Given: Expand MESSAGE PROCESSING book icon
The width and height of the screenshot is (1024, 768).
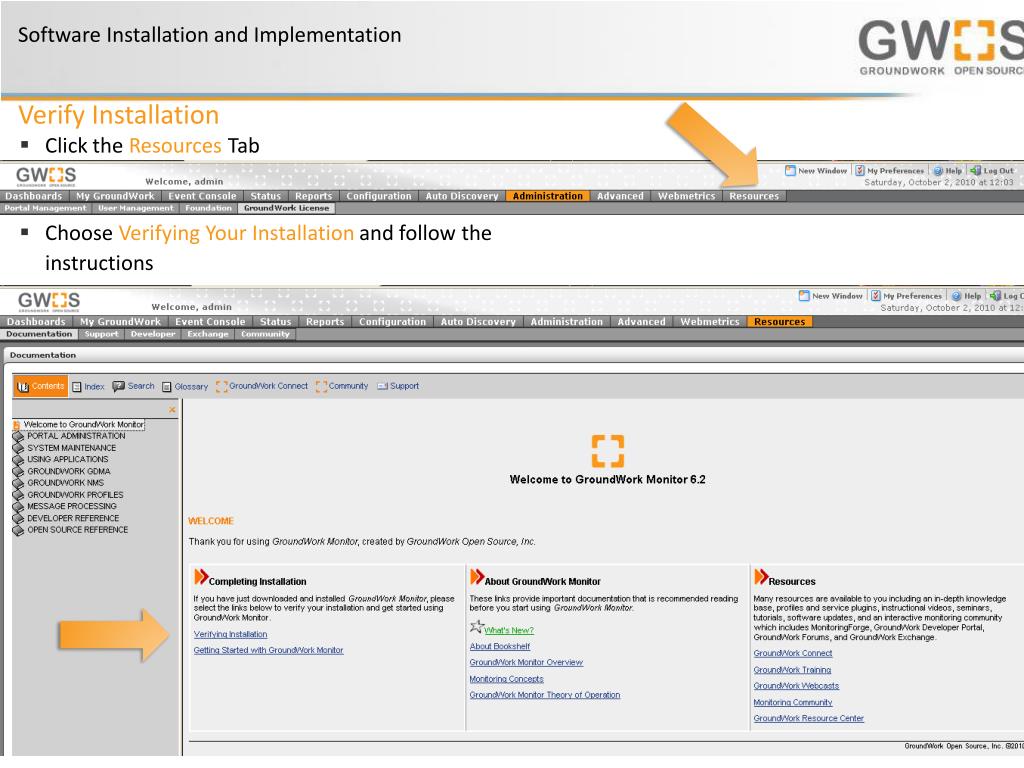Looking at the screenshot, I should [x=18, y=507].
